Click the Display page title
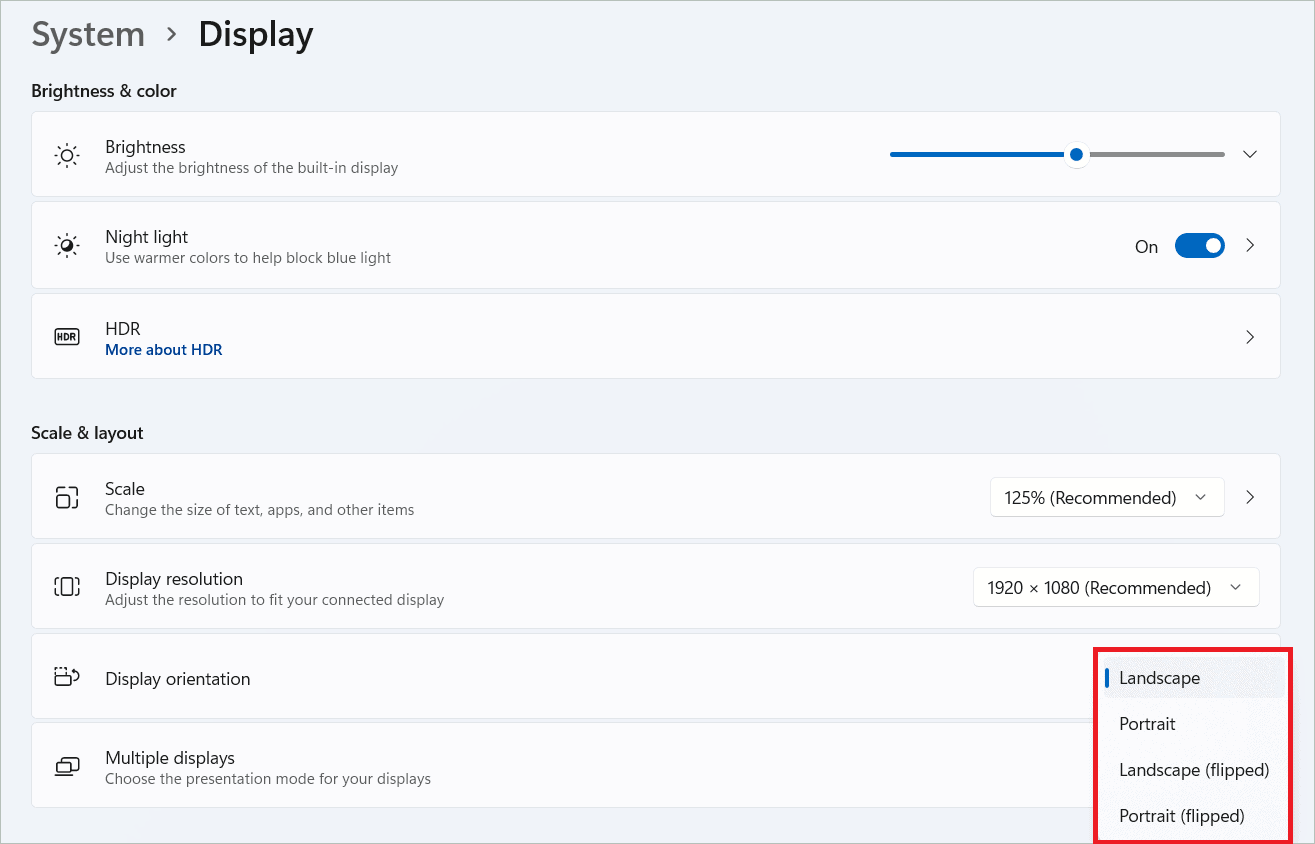The width and height of the screenshot is (1315, 844). point(256,34)
